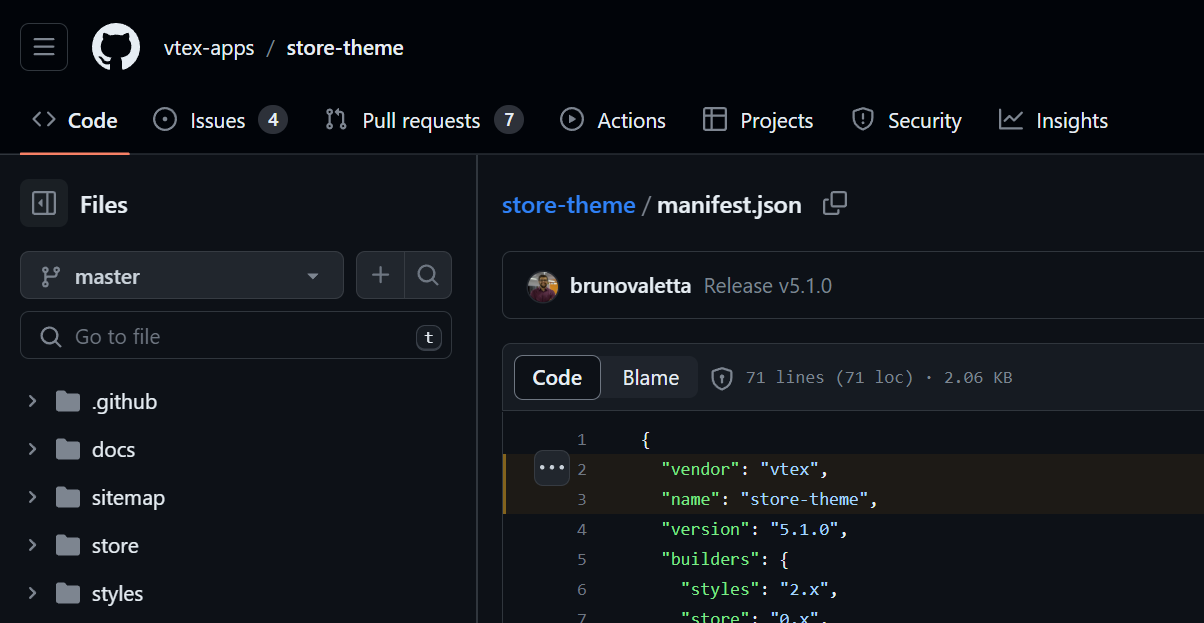Viewport: 1204px width, 623px height.
Task: Collapse the Files side panel icon
Action: pyautogui.click(x=44, y=204)
